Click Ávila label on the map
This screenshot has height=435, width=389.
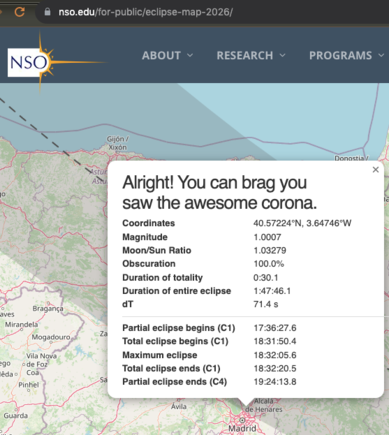(179, 406)
